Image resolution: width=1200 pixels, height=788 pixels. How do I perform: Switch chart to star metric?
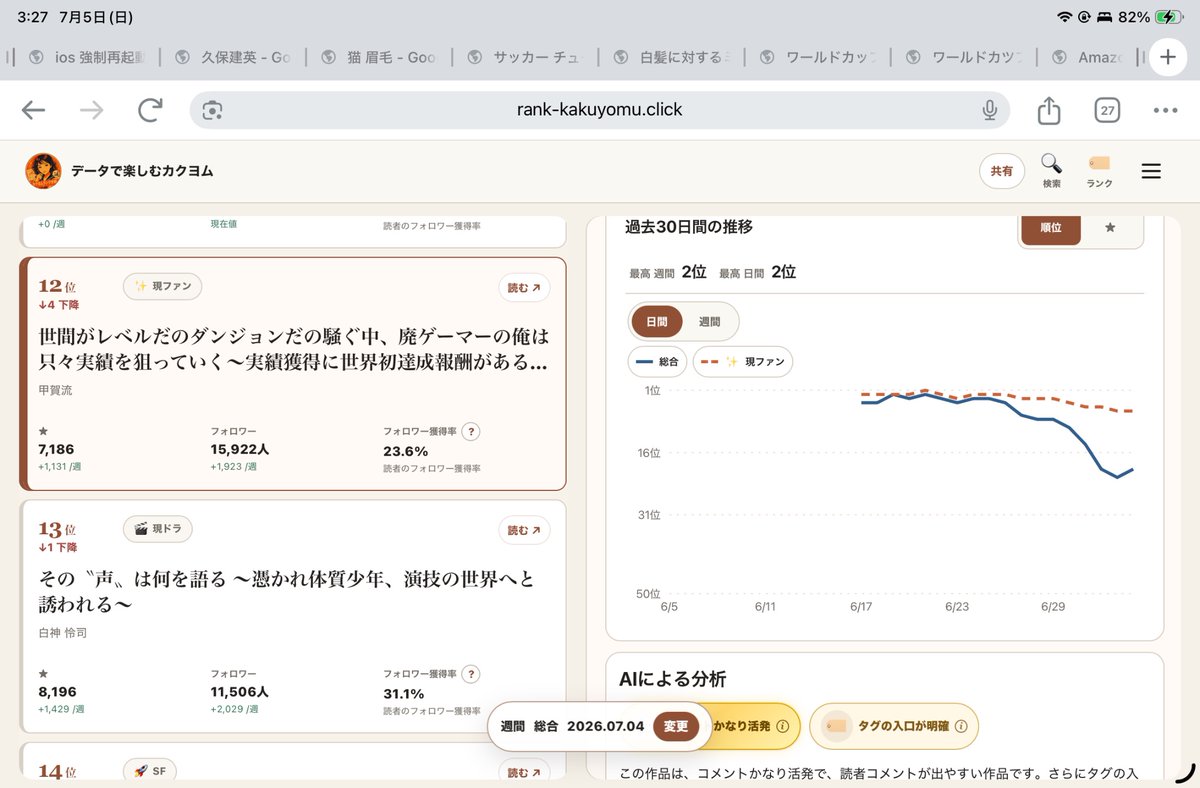pos(1110,228)
